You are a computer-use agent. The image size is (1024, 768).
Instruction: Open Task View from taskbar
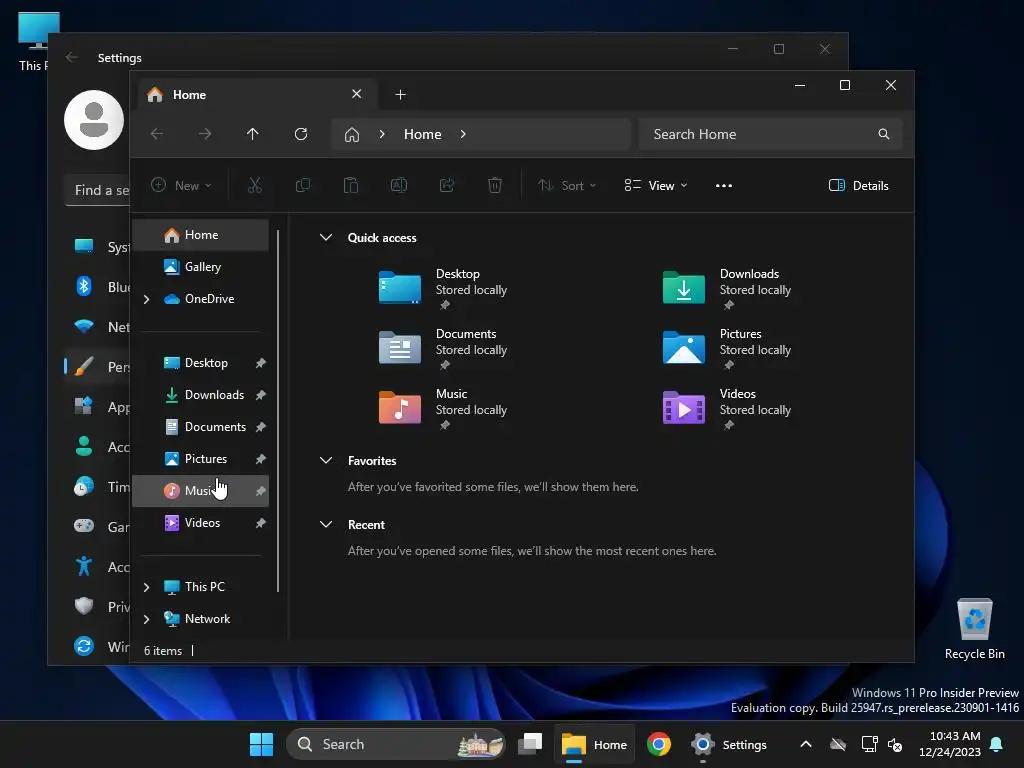(x=530, y=744)
